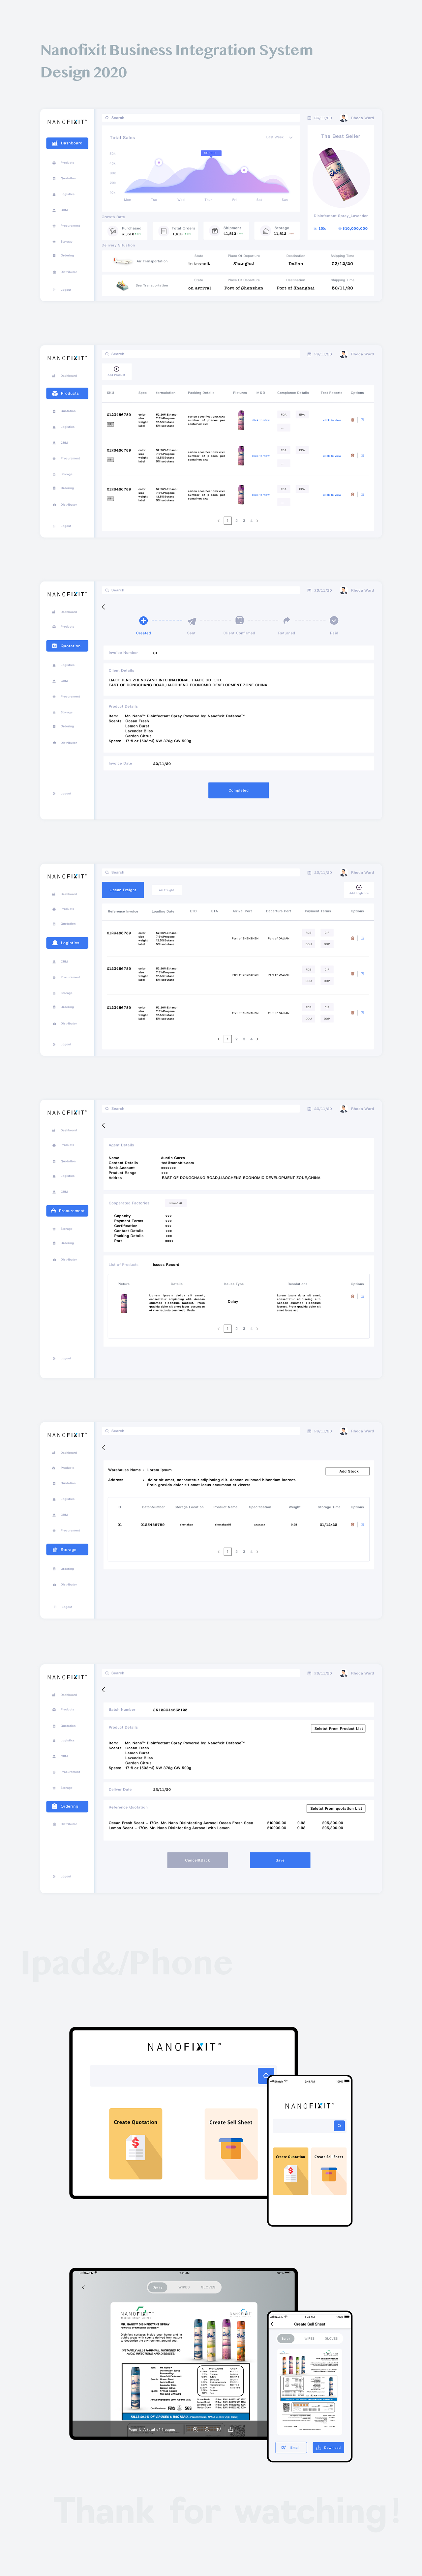
Task: Click the Select from quotation List button
Action: click(x=336, y=1808)
